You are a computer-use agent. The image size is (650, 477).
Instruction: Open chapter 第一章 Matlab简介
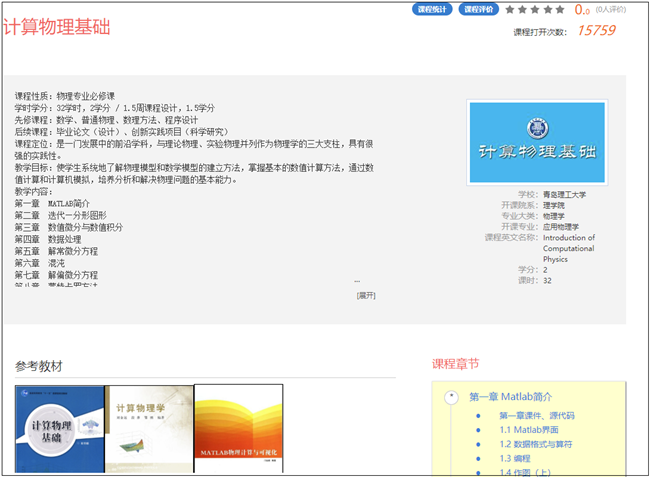click(x=510, y=397)
